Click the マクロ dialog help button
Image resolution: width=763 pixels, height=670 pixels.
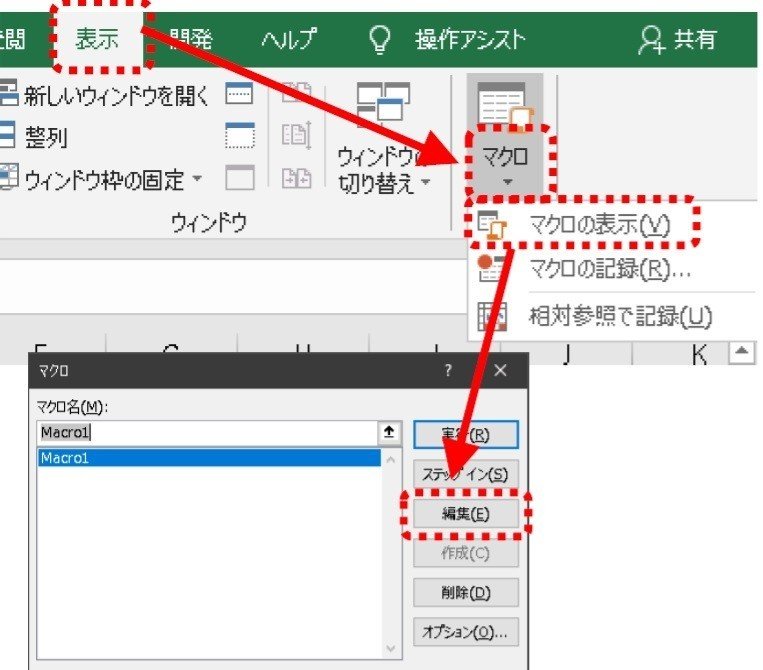tap(448, 371)
